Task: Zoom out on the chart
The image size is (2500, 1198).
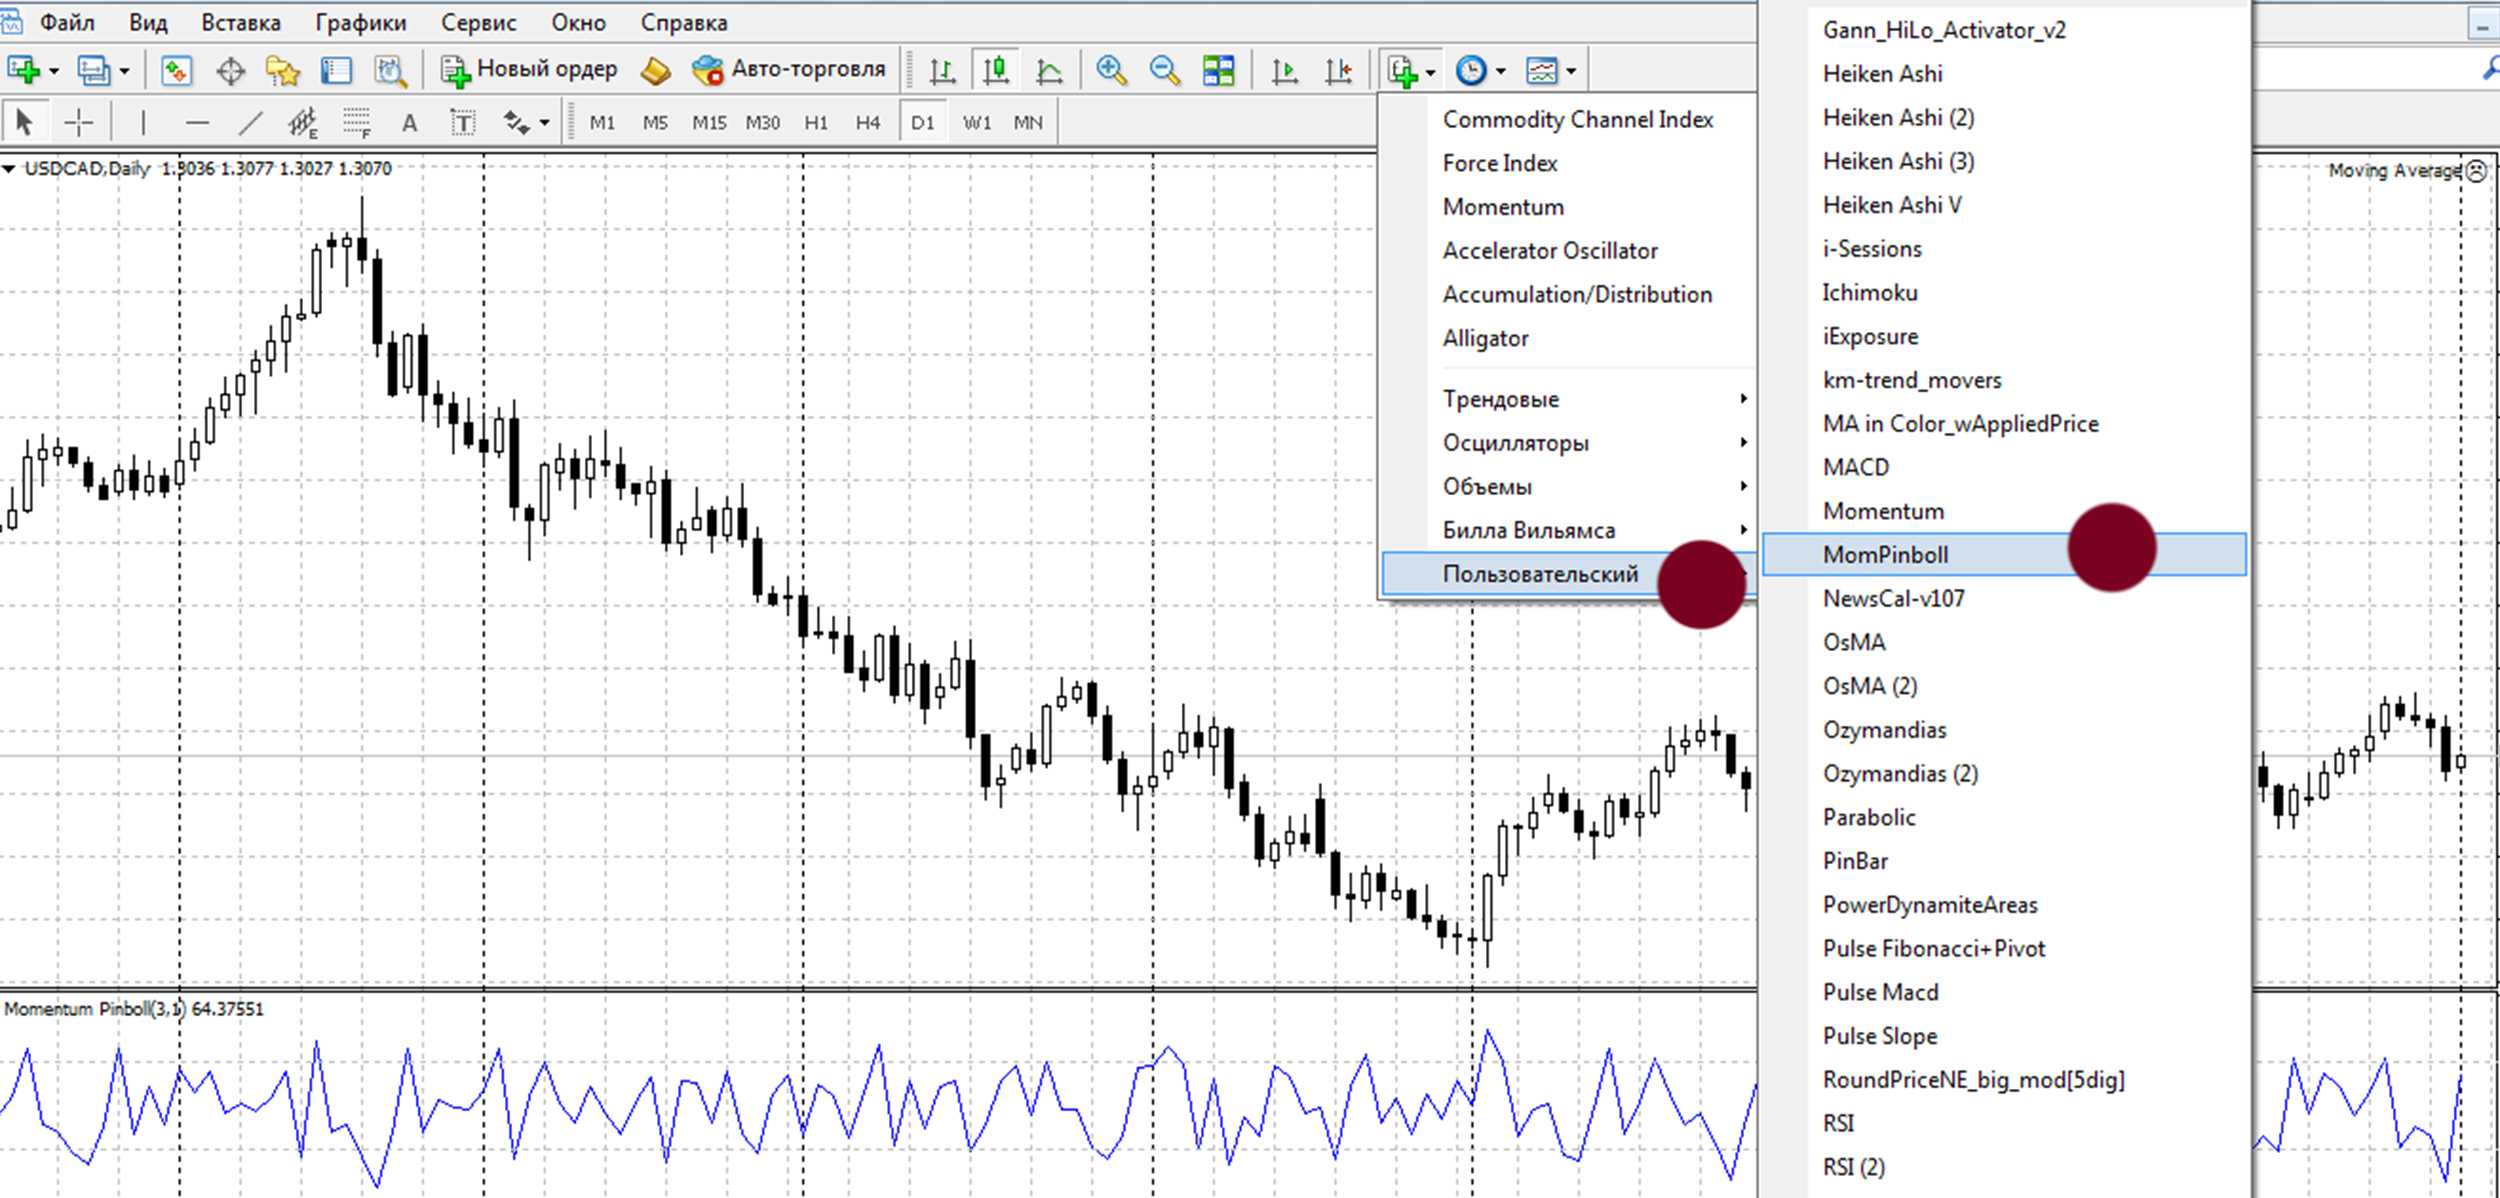Action: [1165, 70]
